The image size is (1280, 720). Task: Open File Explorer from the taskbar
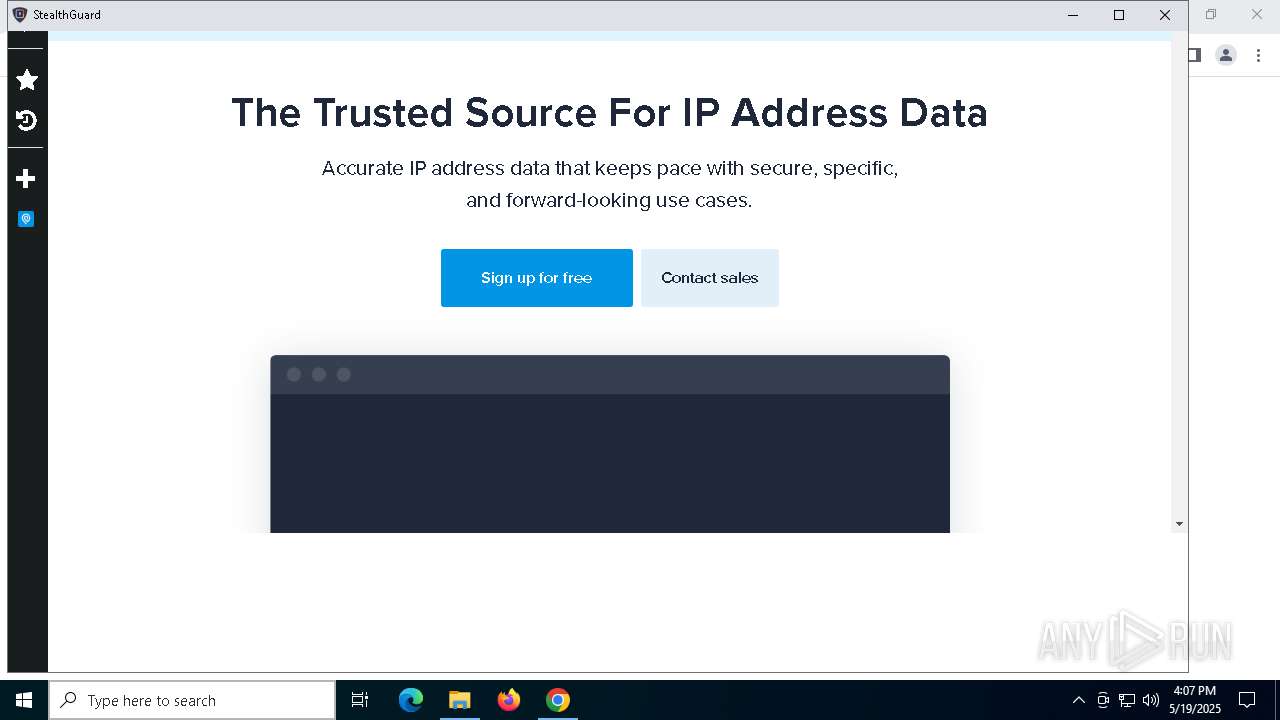coord(460,700)
